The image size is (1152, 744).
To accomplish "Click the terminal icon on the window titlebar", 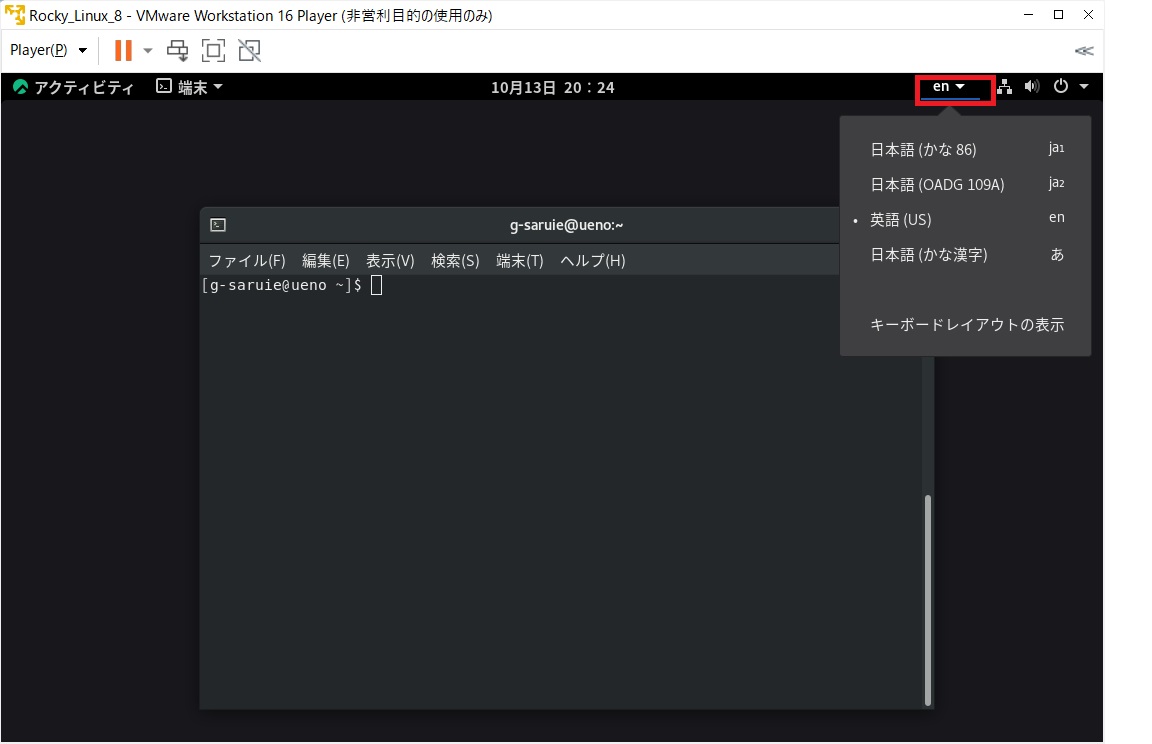I will click(x=217, y=224).
